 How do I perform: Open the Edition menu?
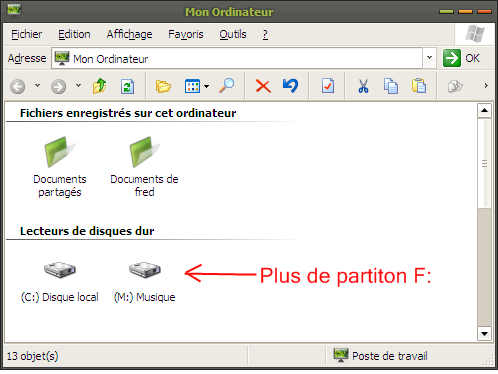pyautogui.click(x=74, y=34)
